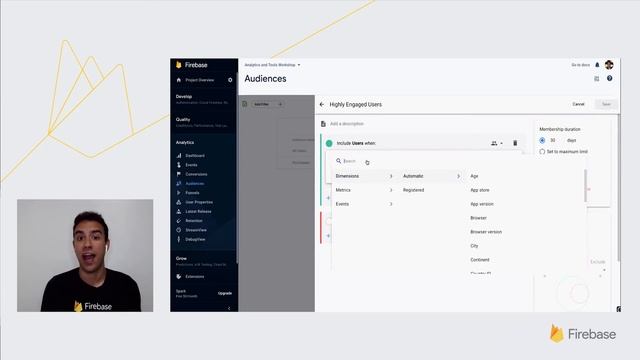Viewport: 640px width, 360px height.
Task: Click the Upgrade plan button
Action: point(225,293)
